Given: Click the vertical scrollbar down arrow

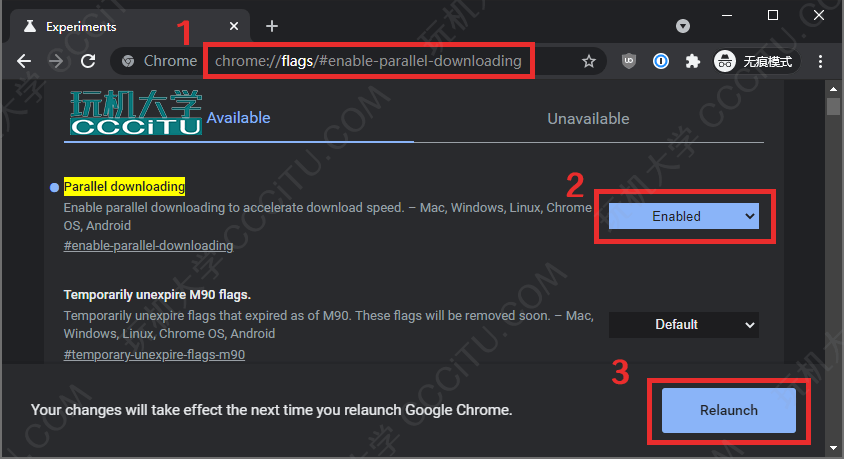Looking at the screenshot, I should pyautogui.click(x=834, y=448).
